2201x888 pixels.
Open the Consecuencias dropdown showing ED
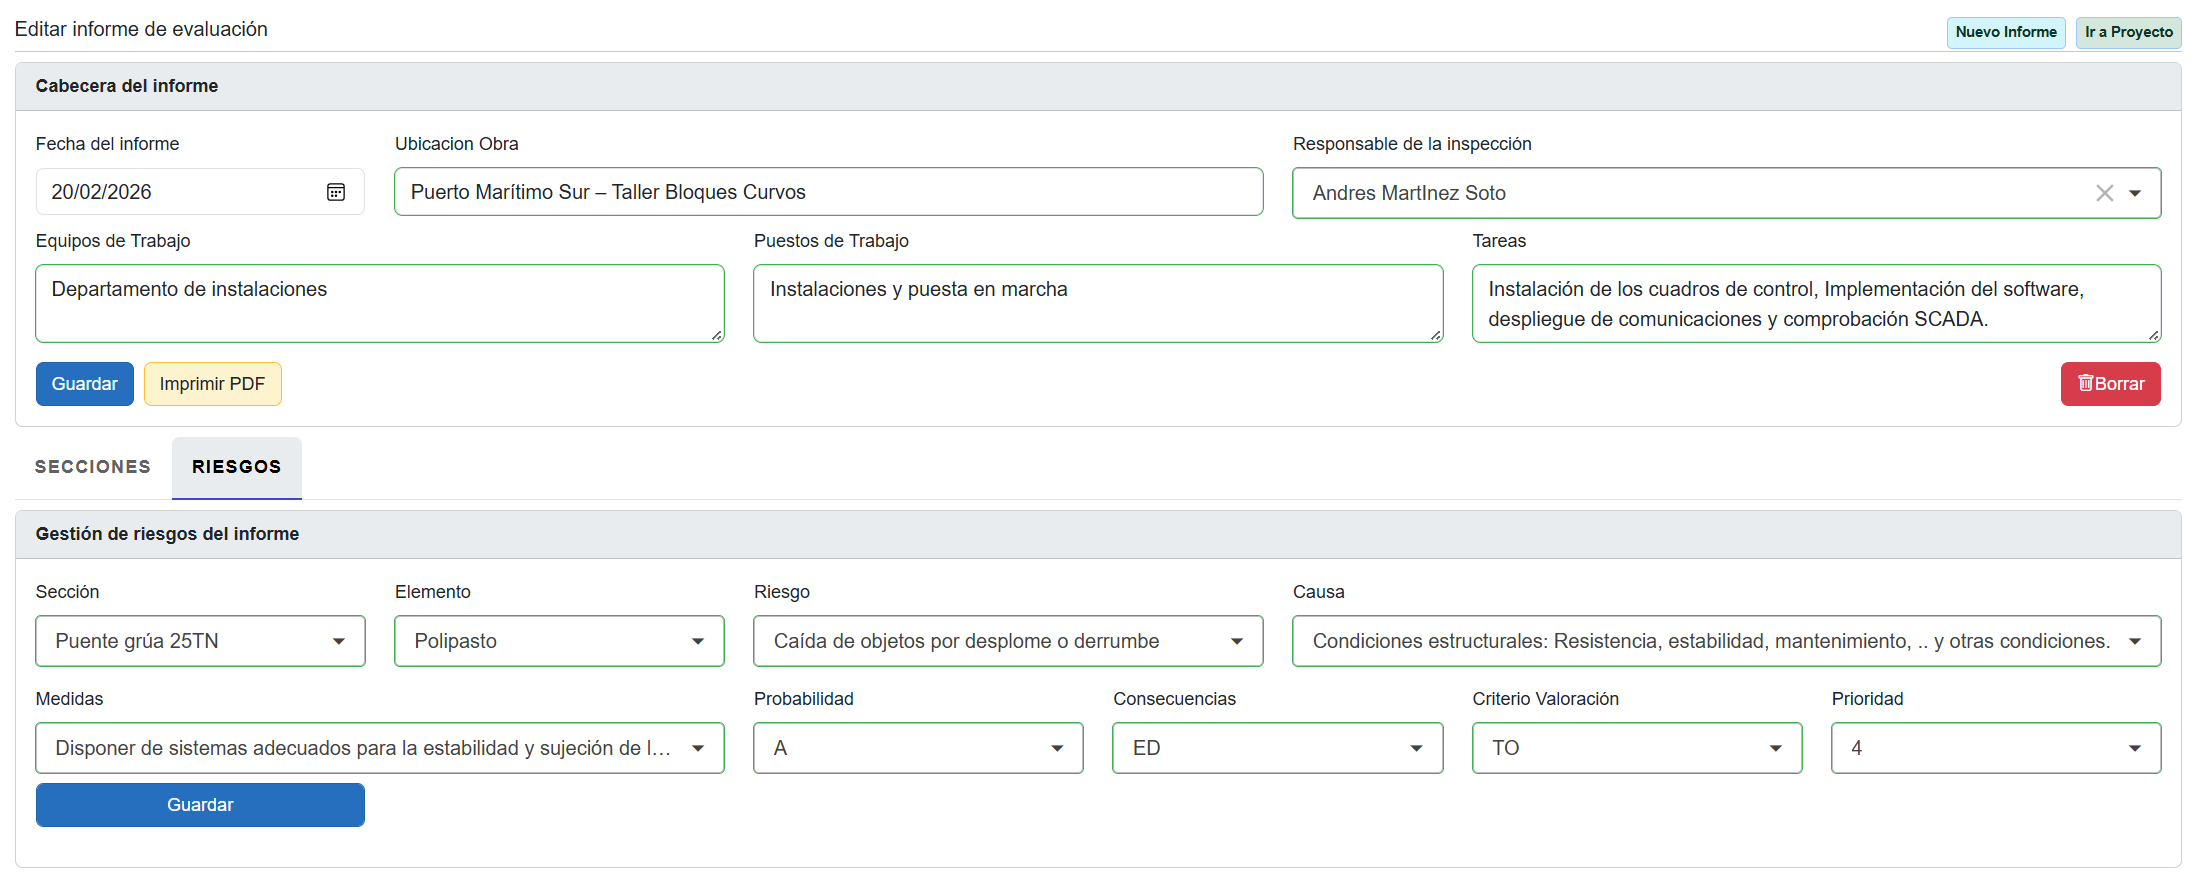coord(1277,748)
